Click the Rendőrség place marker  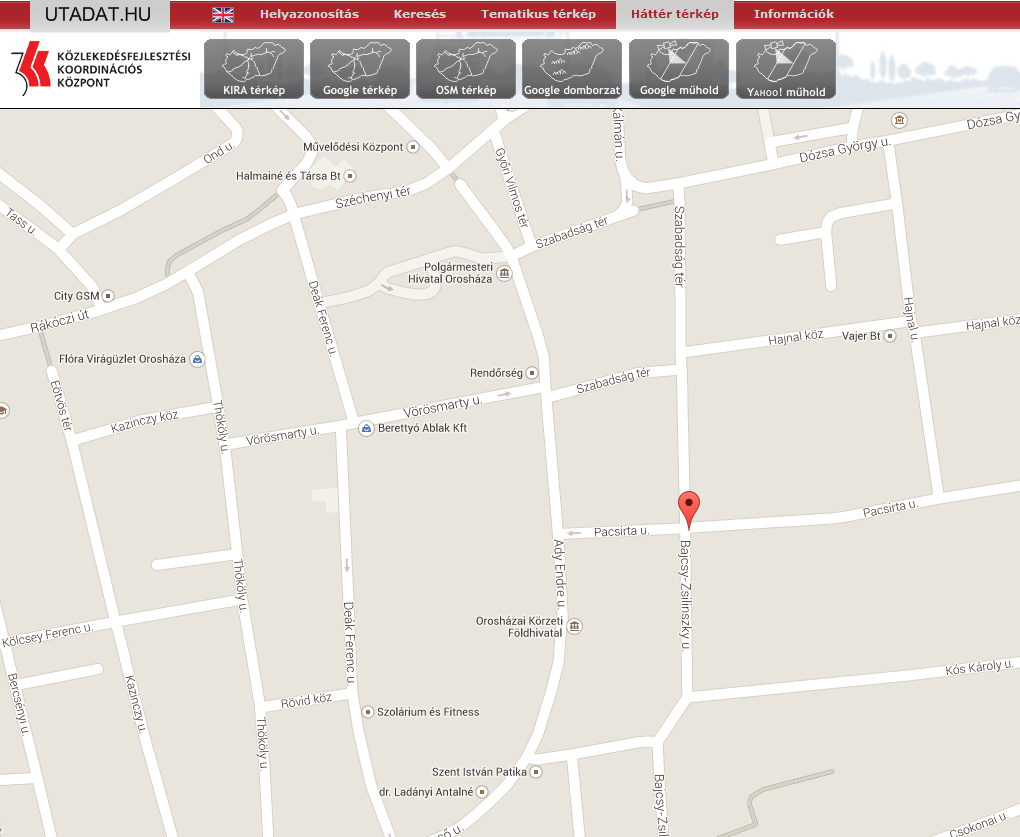pos(533,373)
